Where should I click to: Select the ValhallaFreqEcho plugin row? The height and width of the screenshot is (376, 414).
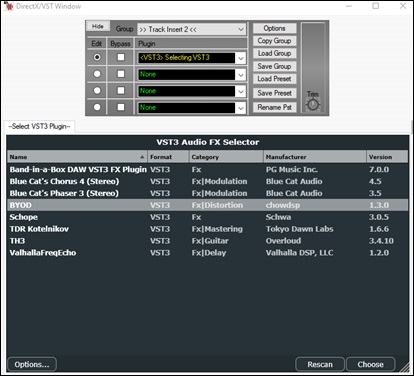[x=208, y=253]
